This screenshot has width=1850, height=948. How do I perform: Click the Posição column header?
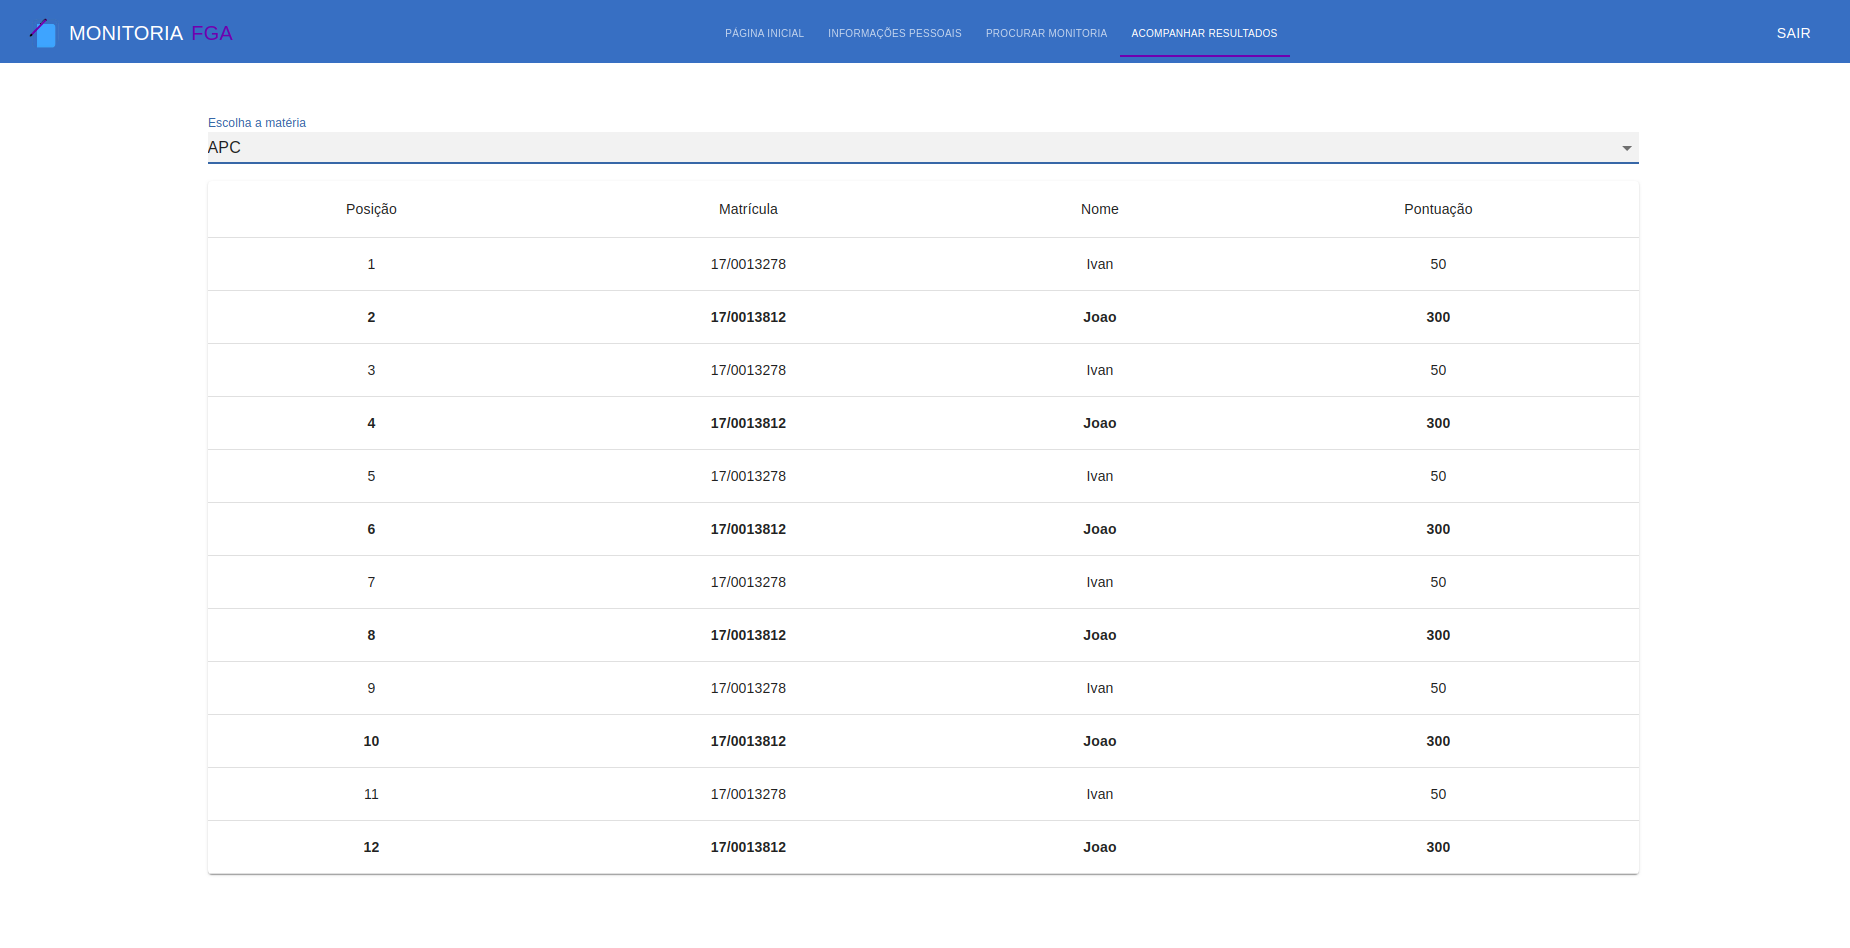pyautogui.click(x=371, y=209)
